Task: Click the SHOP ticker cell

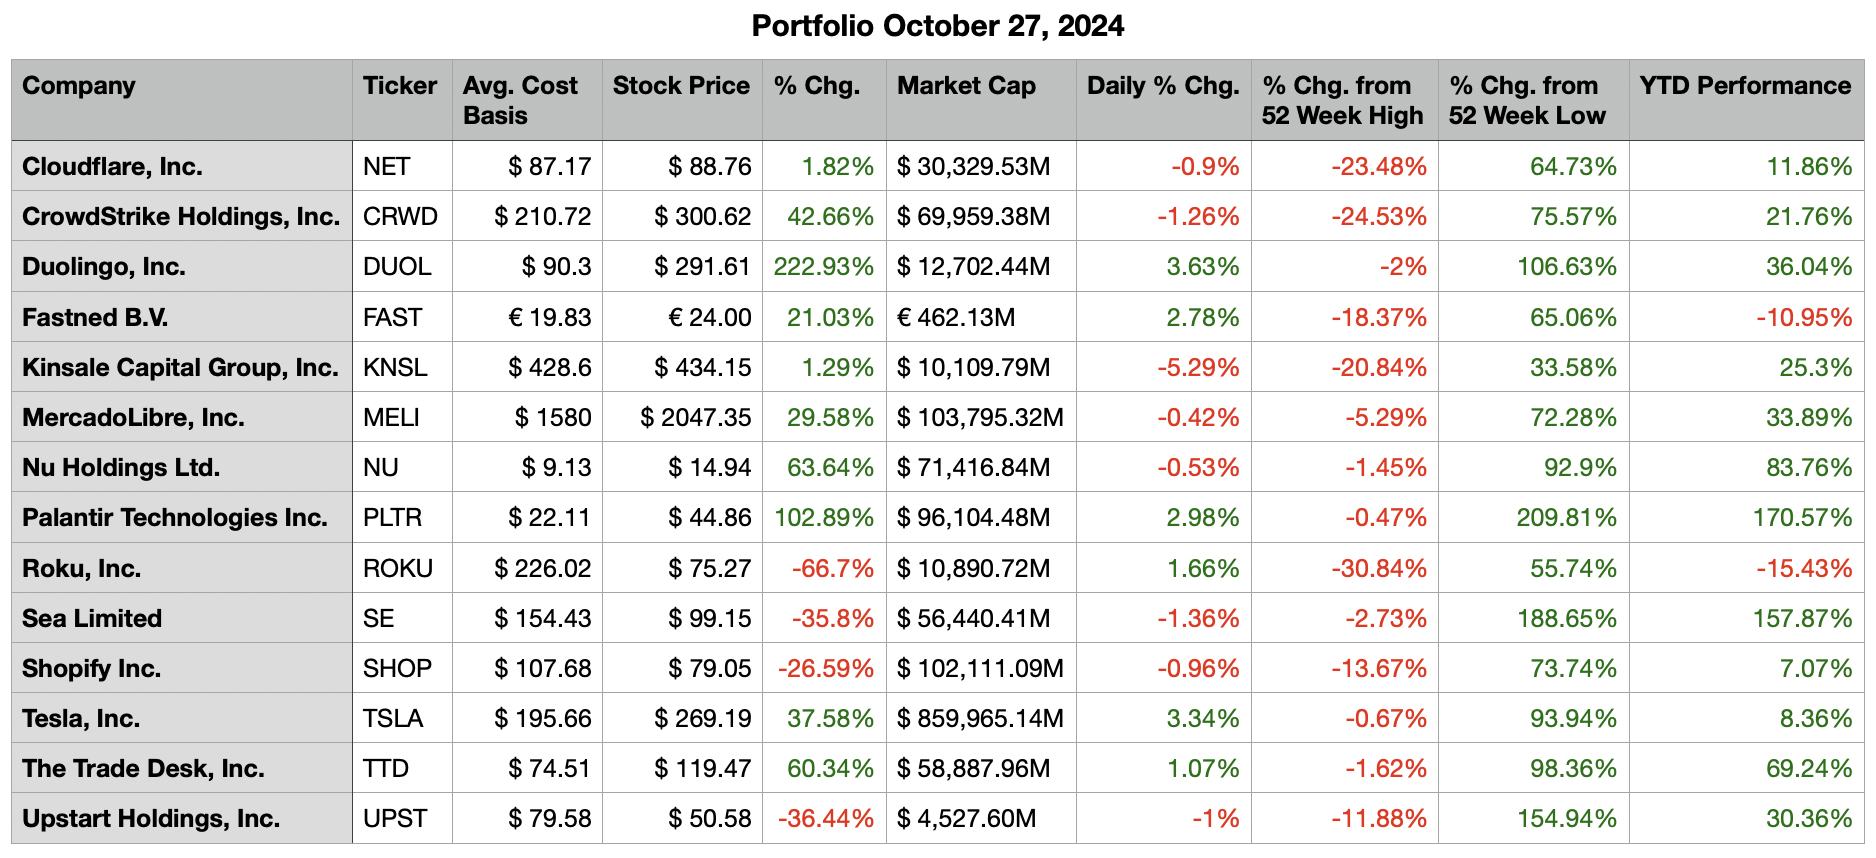Action: coord(397,669)
